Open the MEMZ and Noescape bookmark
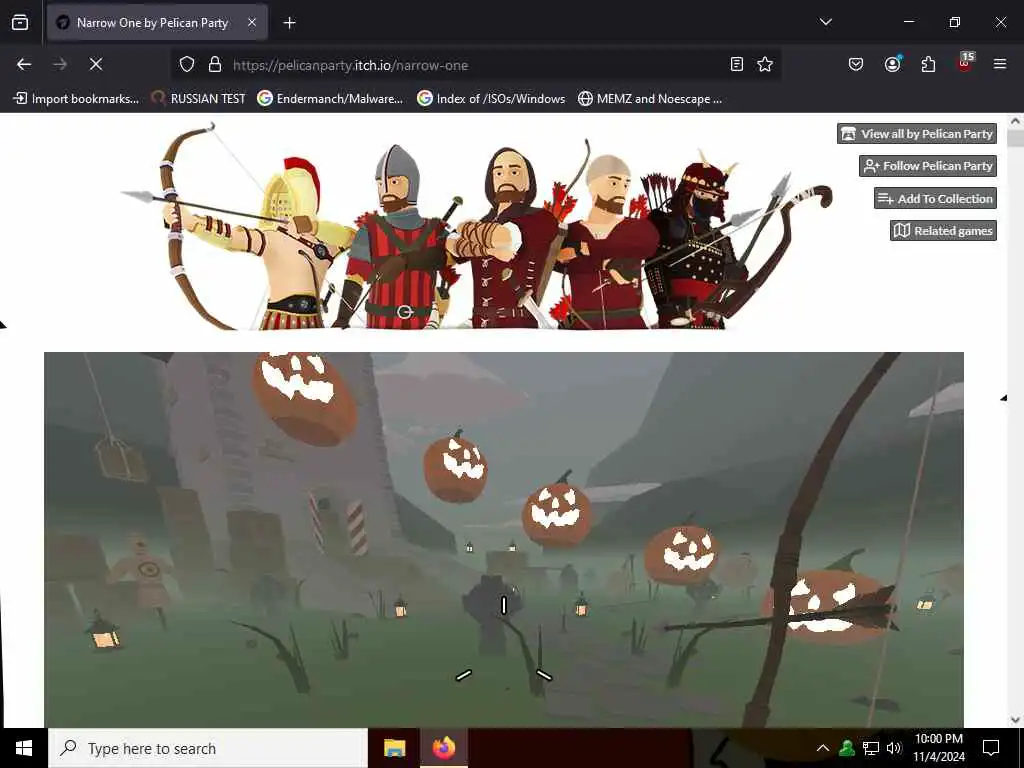 pyautogui.click(x=650, y=99)
